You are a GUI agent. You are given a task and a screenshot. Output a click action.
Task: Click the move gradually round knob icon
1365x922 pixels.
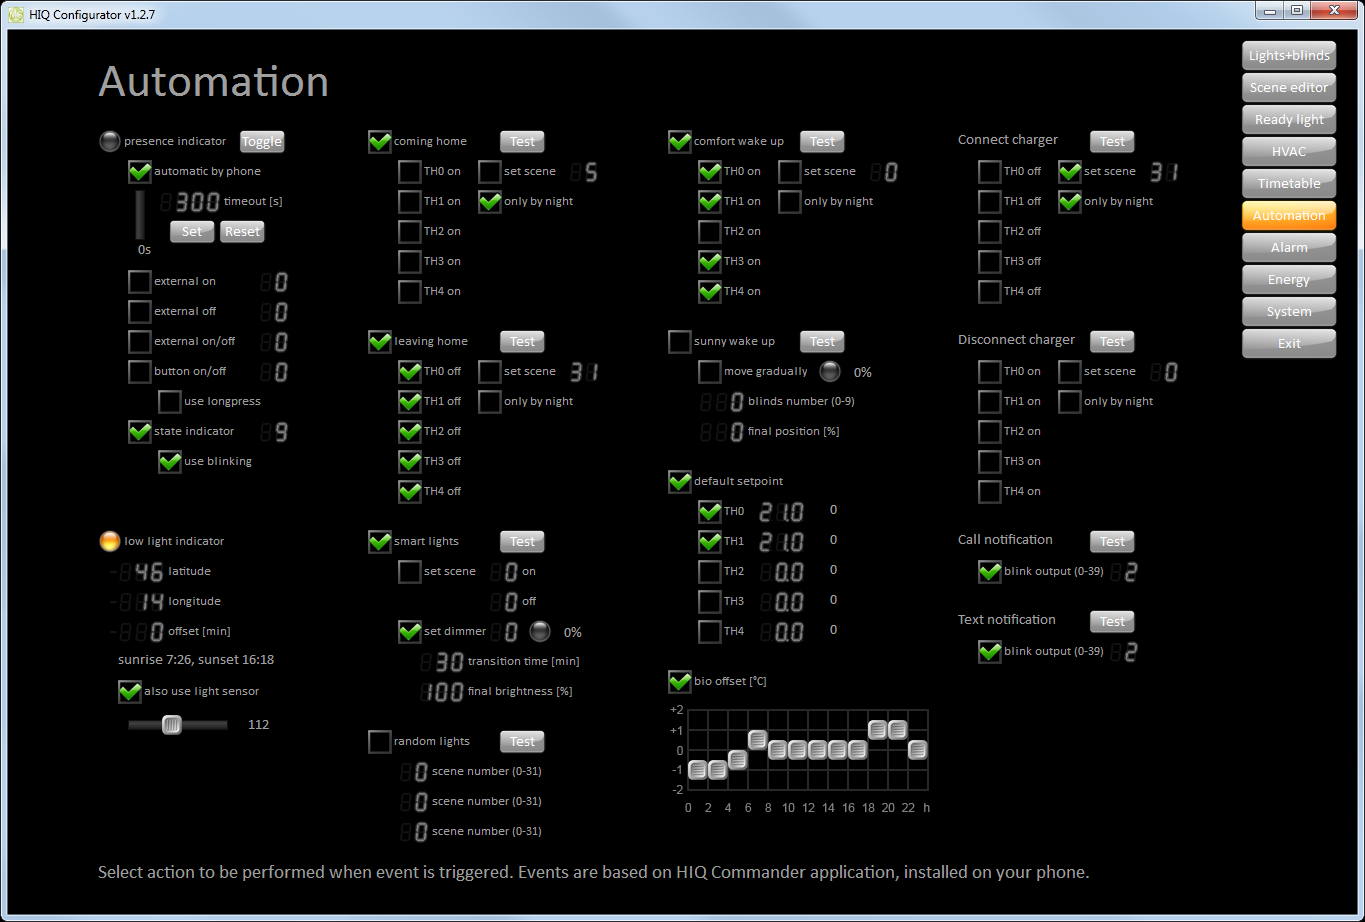tap(830, 371)
